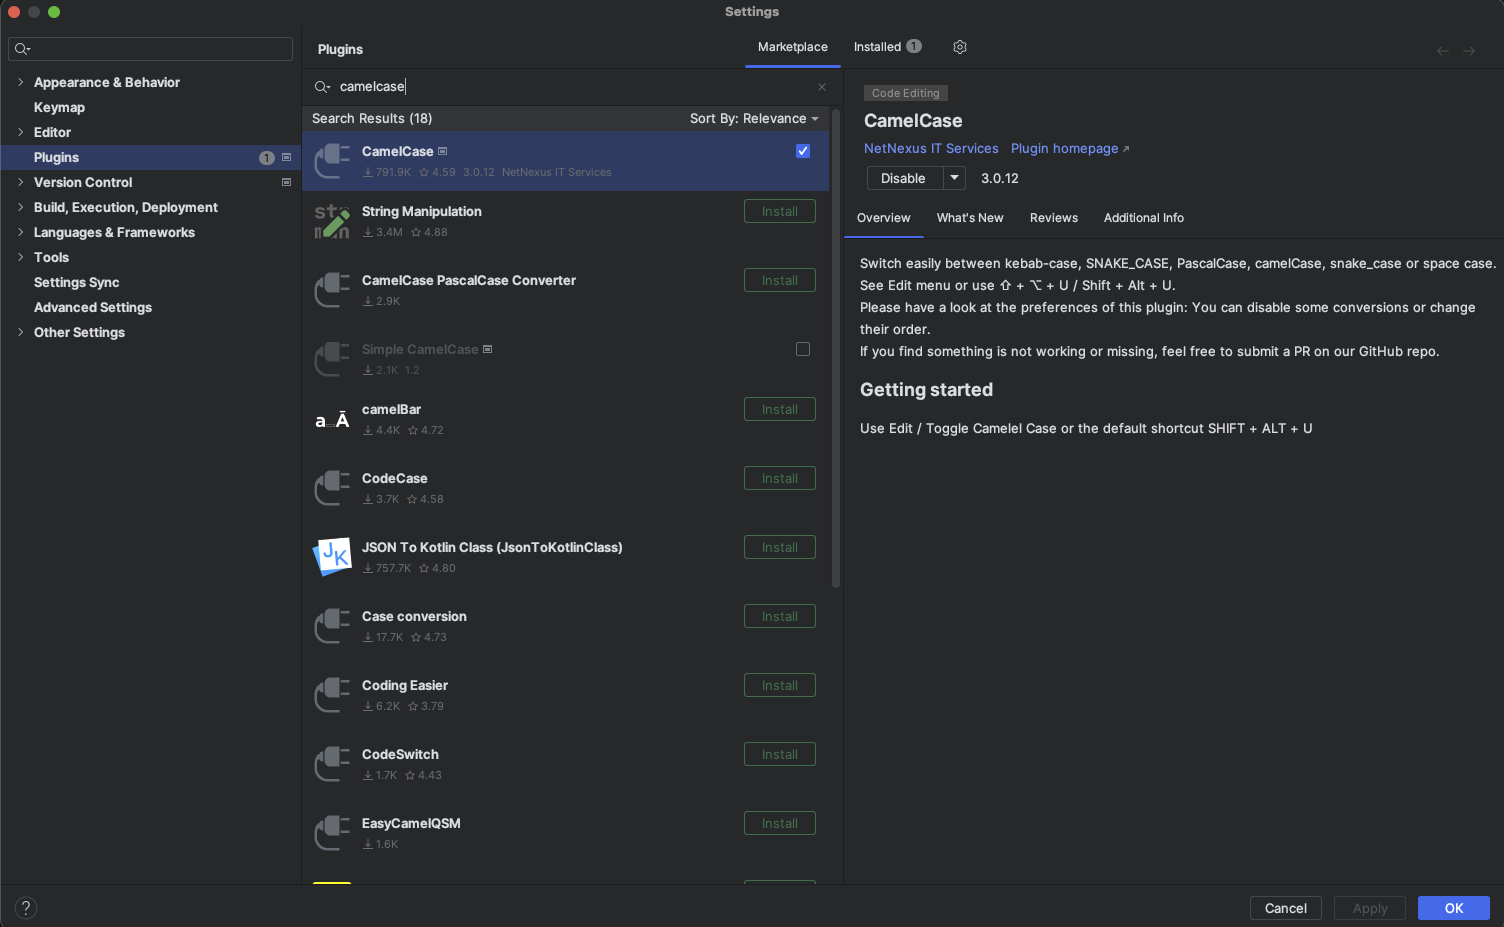
Task: Install the Coding Easier plugin
Action: pyautogui.click(x=780, y=685)
